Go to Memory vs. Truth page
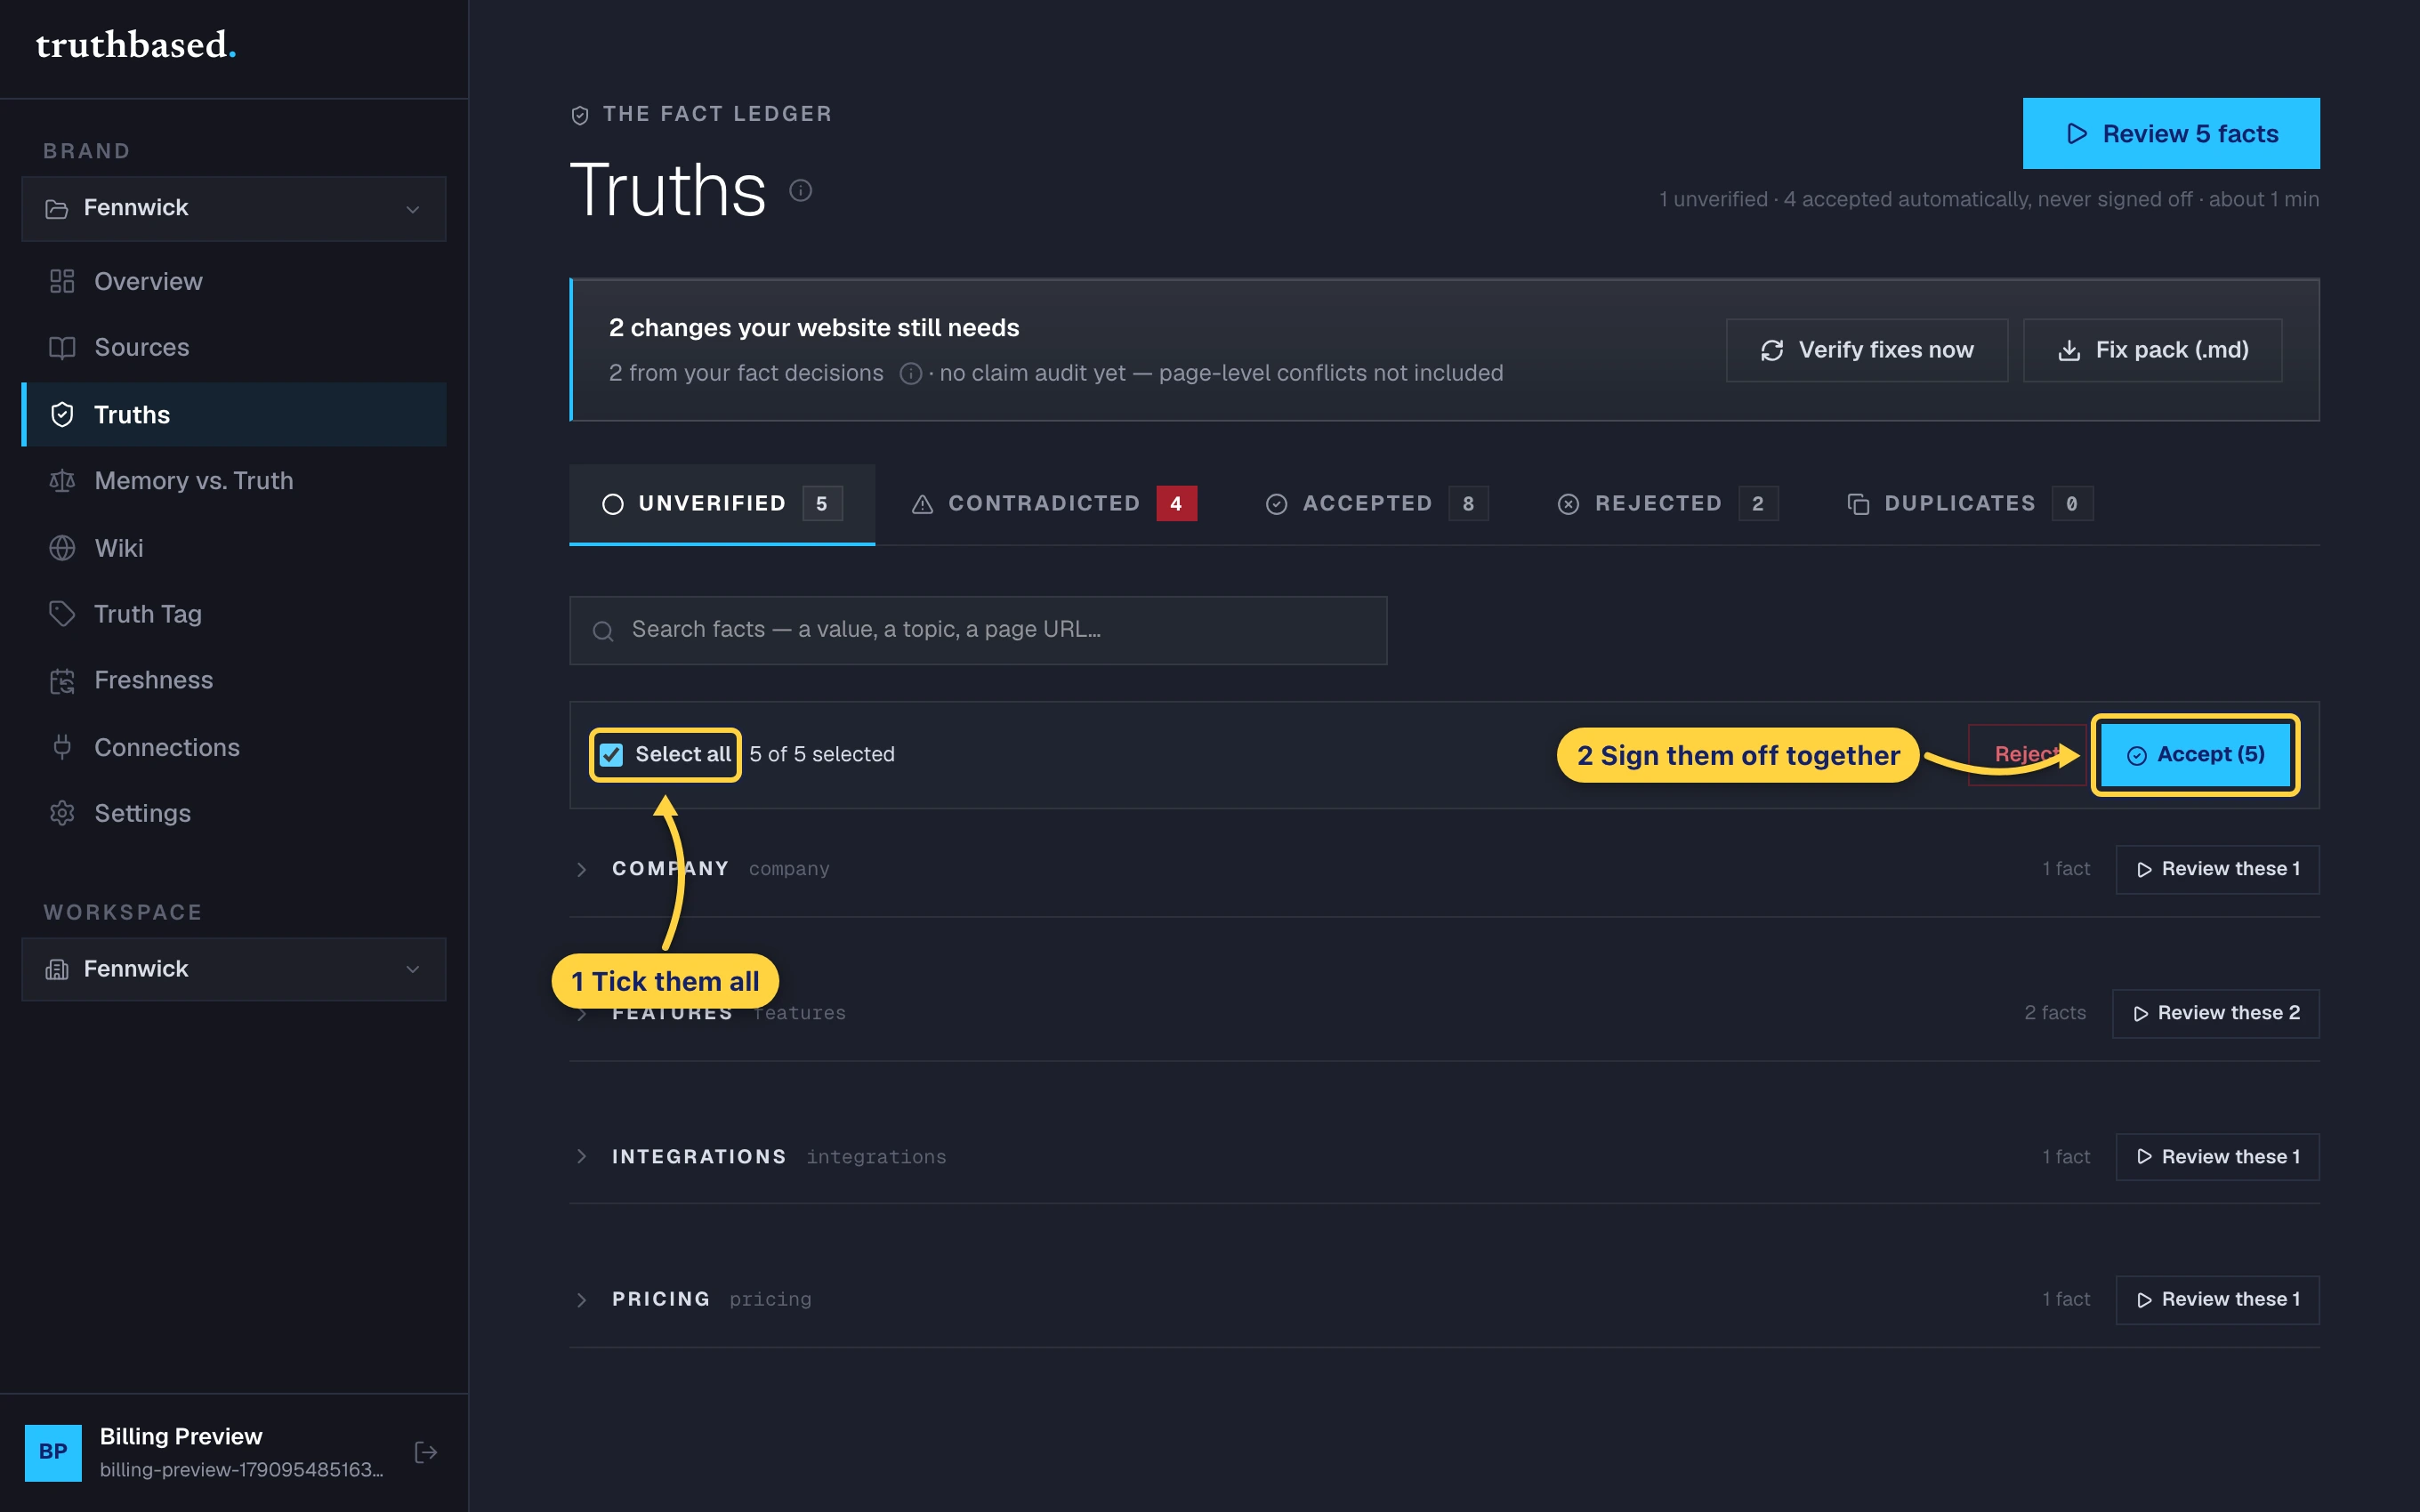 click(x=233, y=481)
